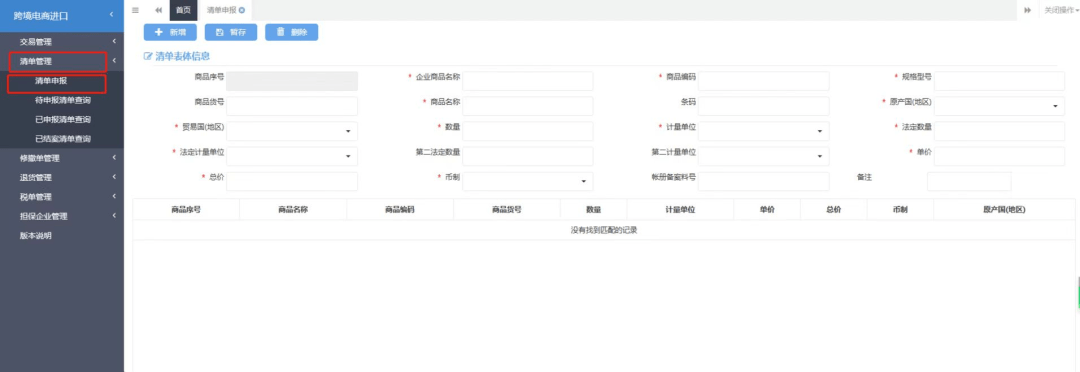Click the 商品编码 table column header
This screenshot has width=1080, height=372.
399,209
